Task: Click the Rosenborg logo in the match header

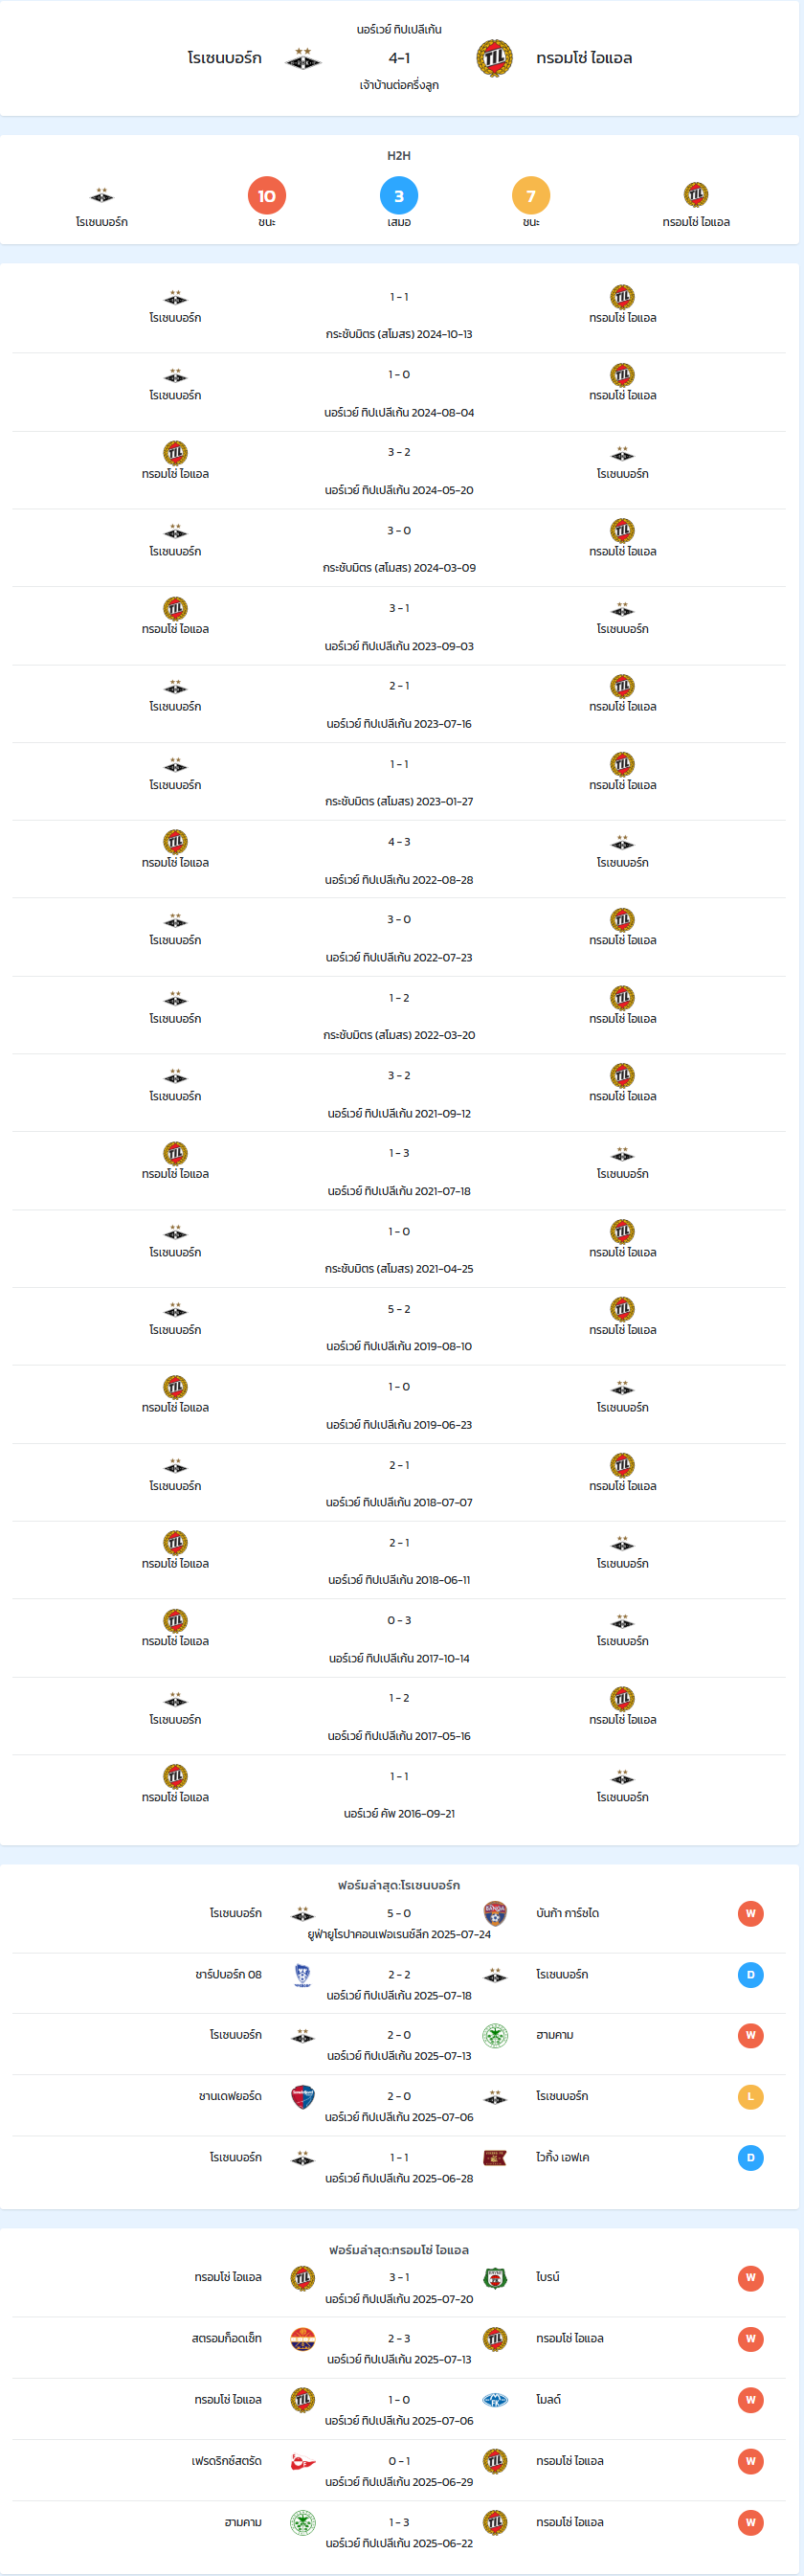Action: pos(303,59)
